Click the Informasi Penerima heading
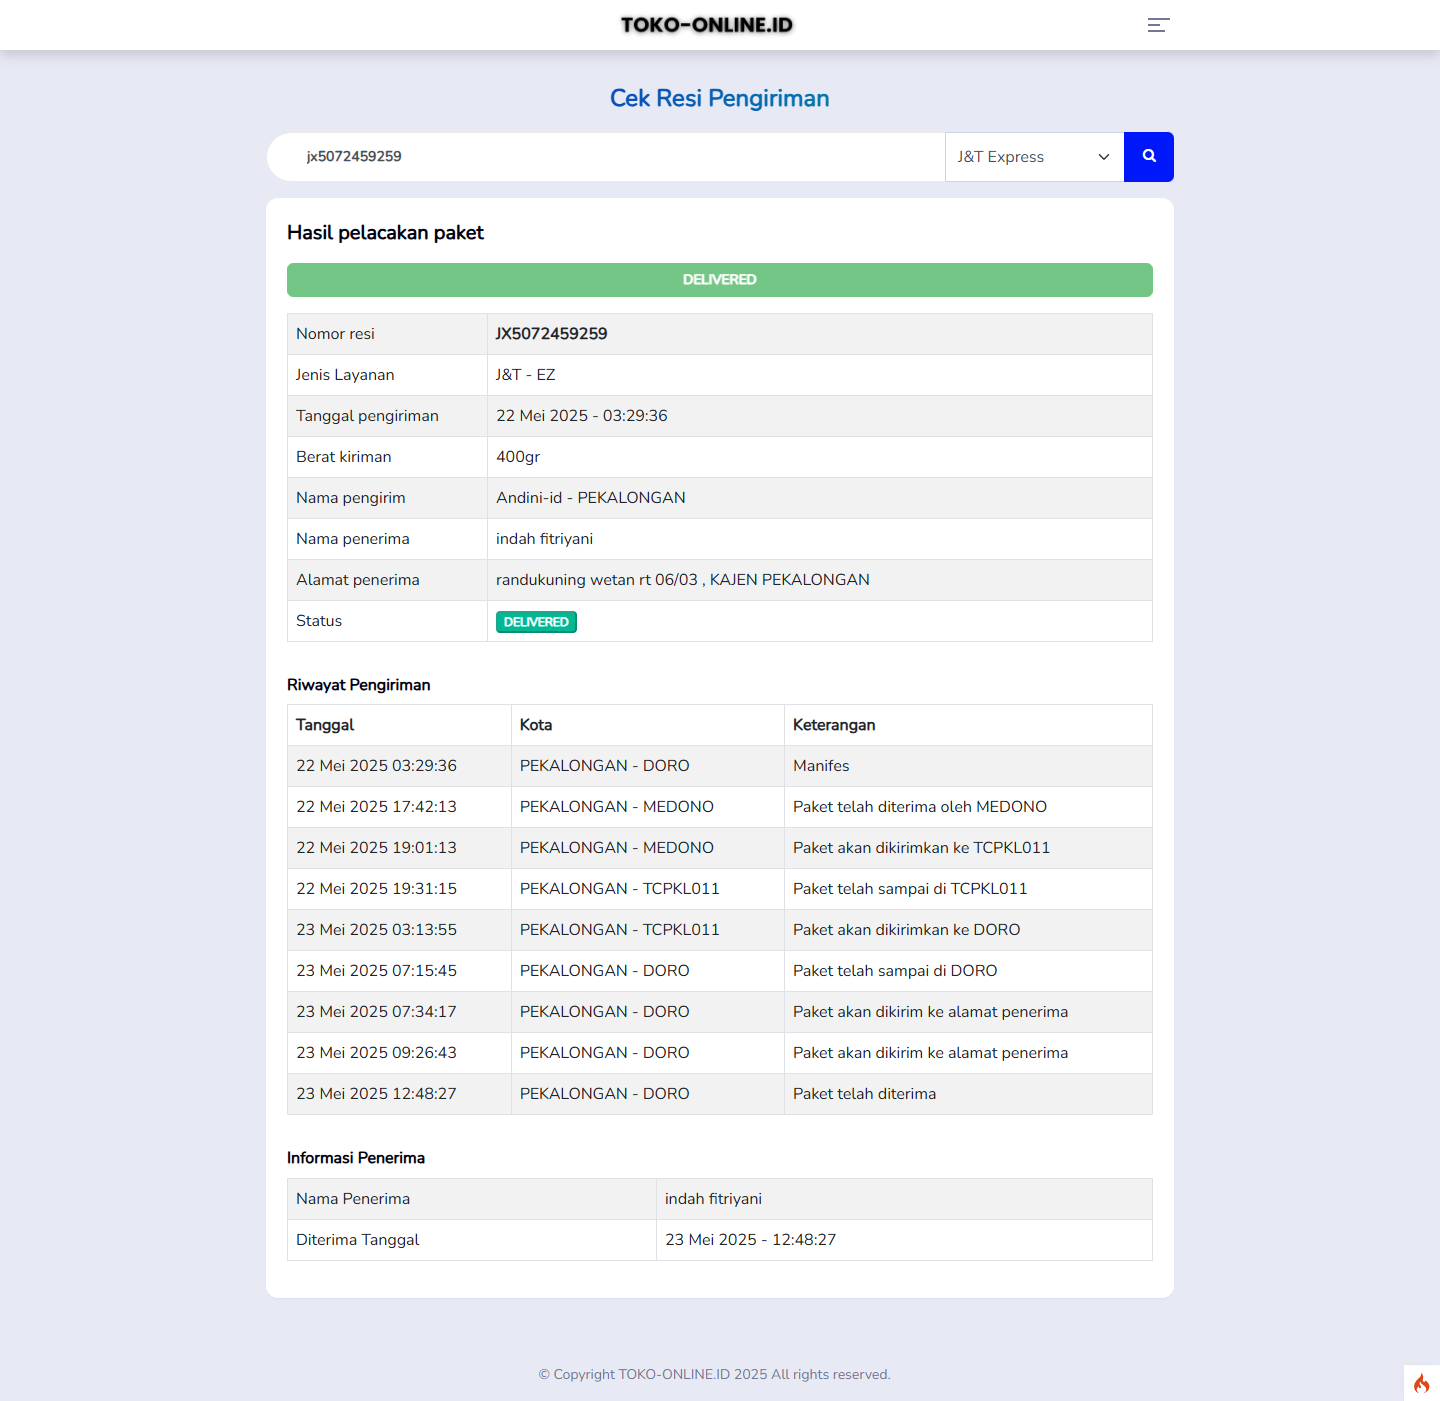This screenshot has height=1401, width=1440. [356, 1158]
